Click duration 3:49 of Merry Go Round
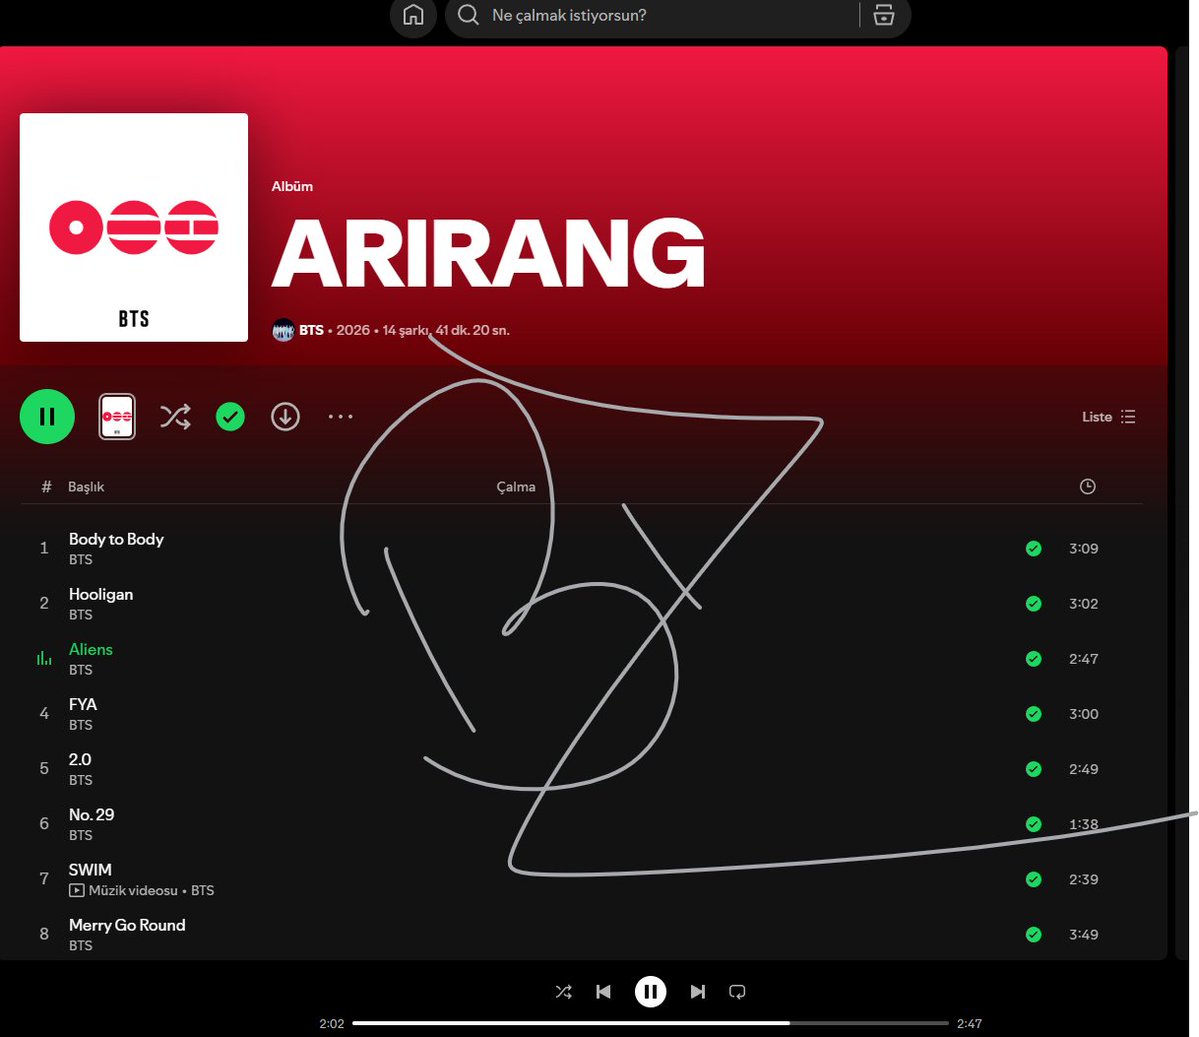Image resolution: width=1199 pixels, height=1037 pixels. point(1084,935)
